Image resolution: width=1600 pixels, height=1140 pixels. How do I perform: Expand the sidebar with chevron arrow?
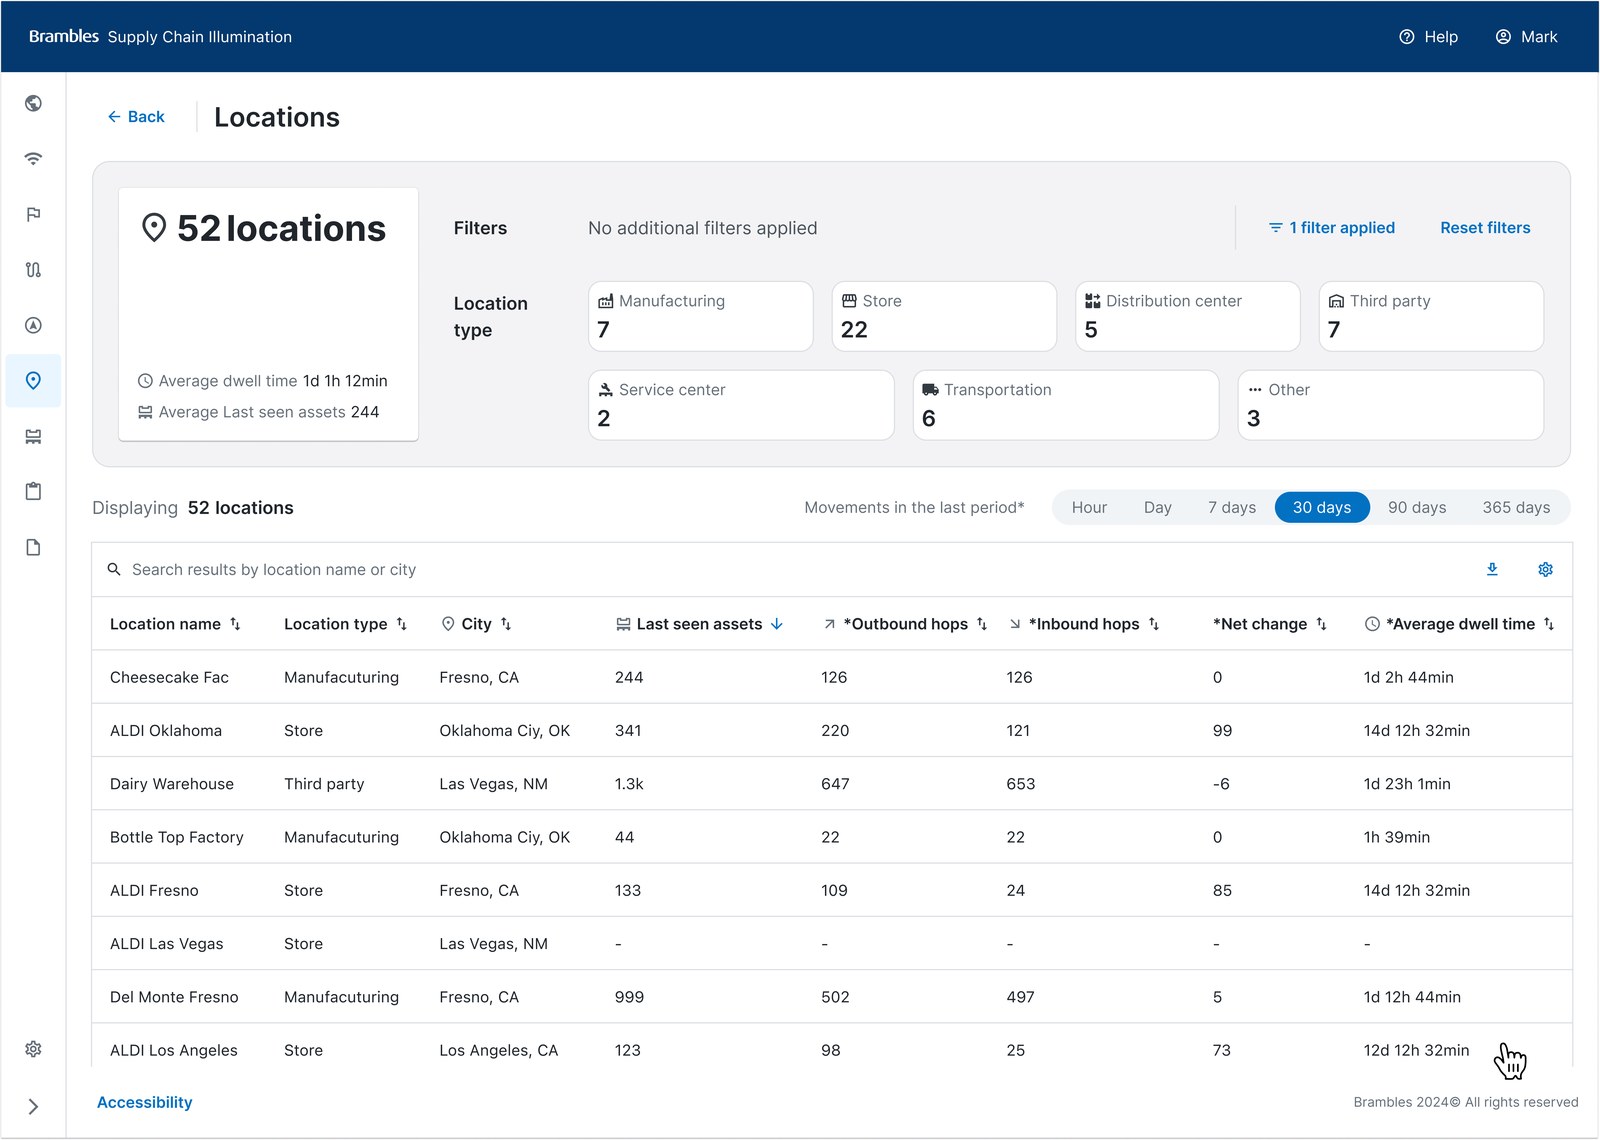click(33, 1106)
